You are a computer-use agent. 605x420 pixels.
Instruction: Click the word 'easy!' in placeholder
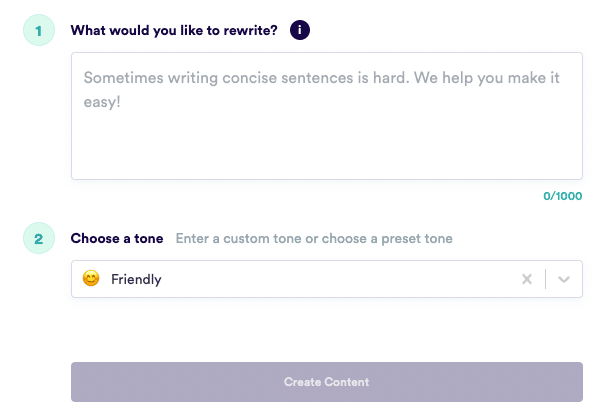coord(102,102)
